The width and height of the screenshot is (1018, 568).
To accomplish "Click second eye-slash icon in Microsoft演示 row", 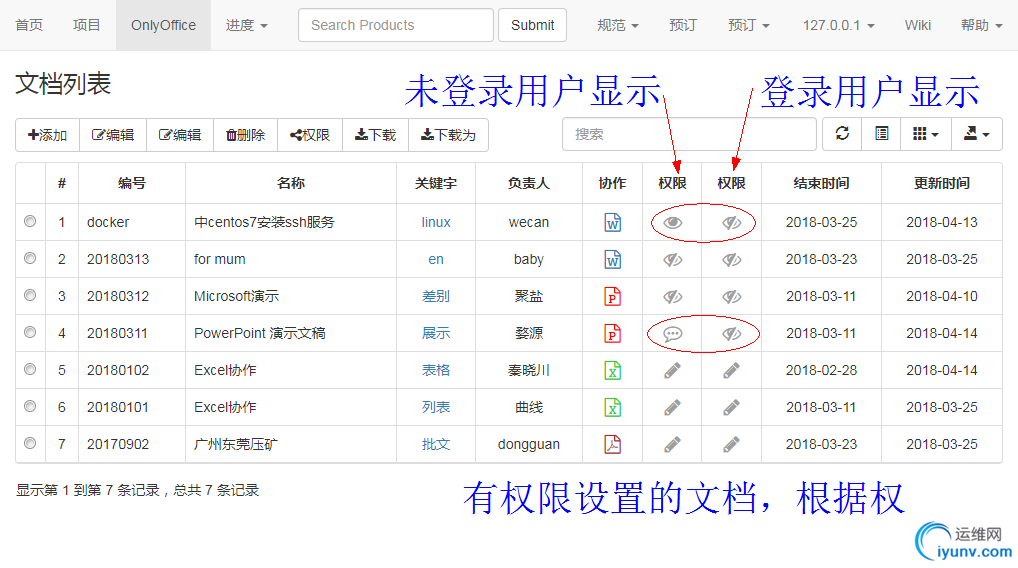I will [x=732, y=297].
